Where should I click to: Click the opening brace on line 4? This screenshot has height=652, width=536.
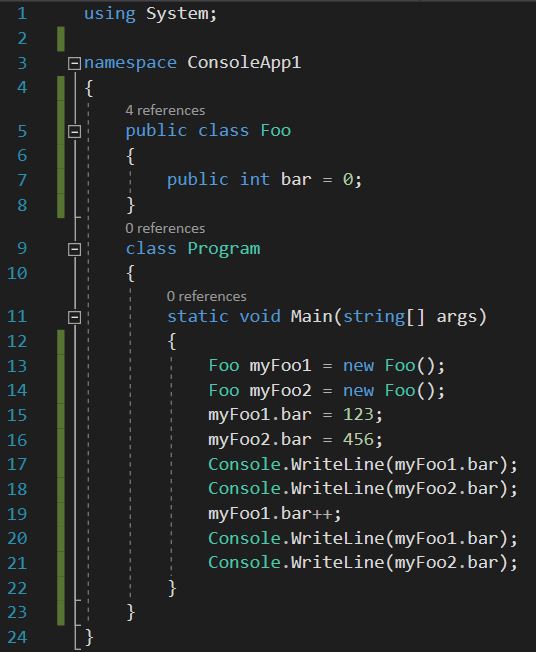click(x=89, y=88)
